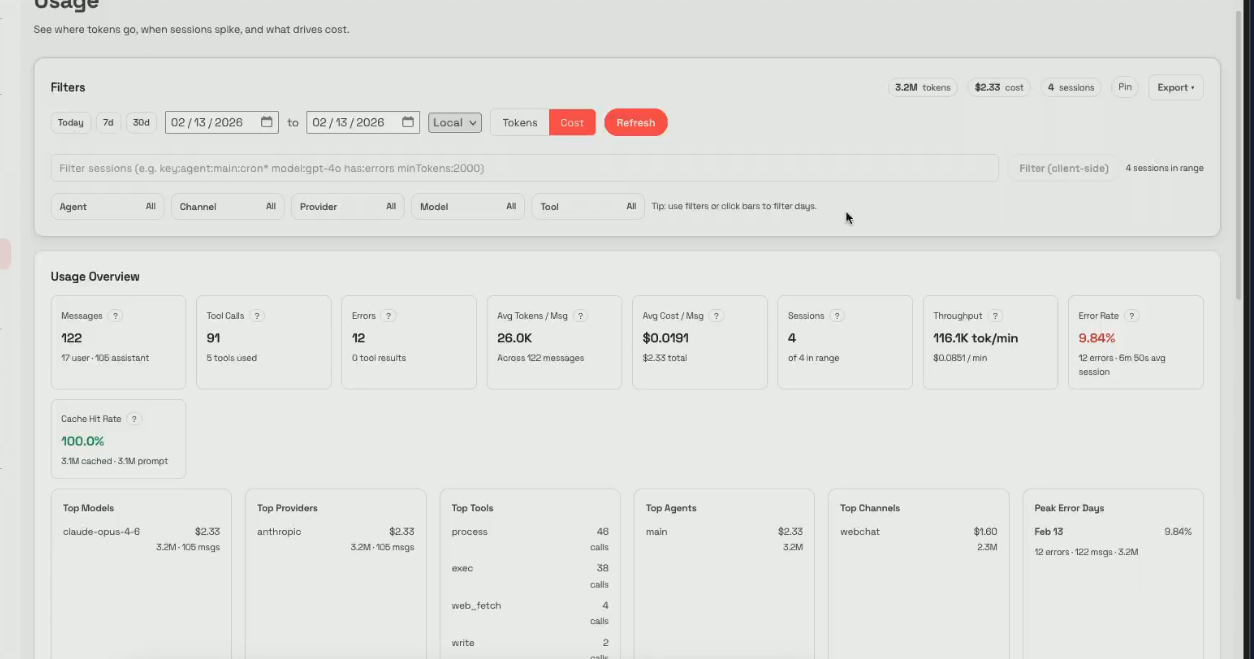Click help icon next to Throughput
1254x659 pixels.
click(x=995, y=316)
